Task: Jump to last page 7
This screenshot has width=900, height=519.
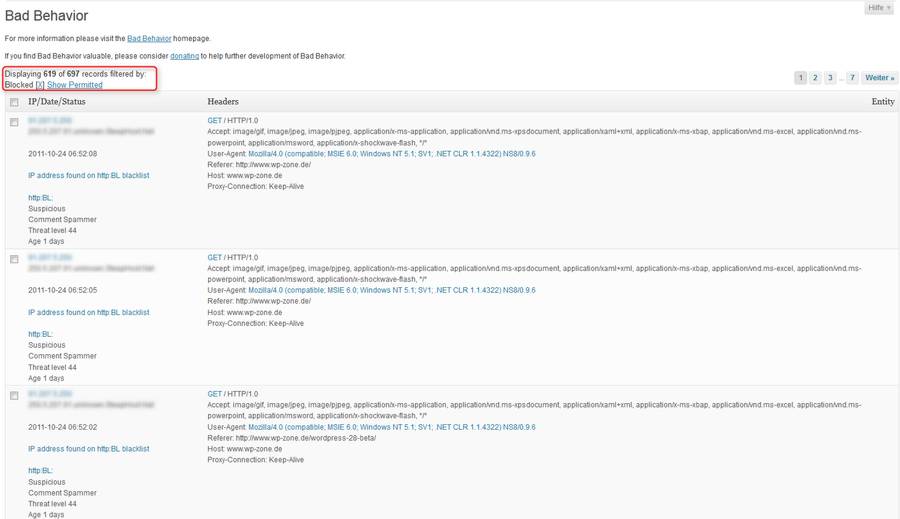Action: click(x=852, y=78)
